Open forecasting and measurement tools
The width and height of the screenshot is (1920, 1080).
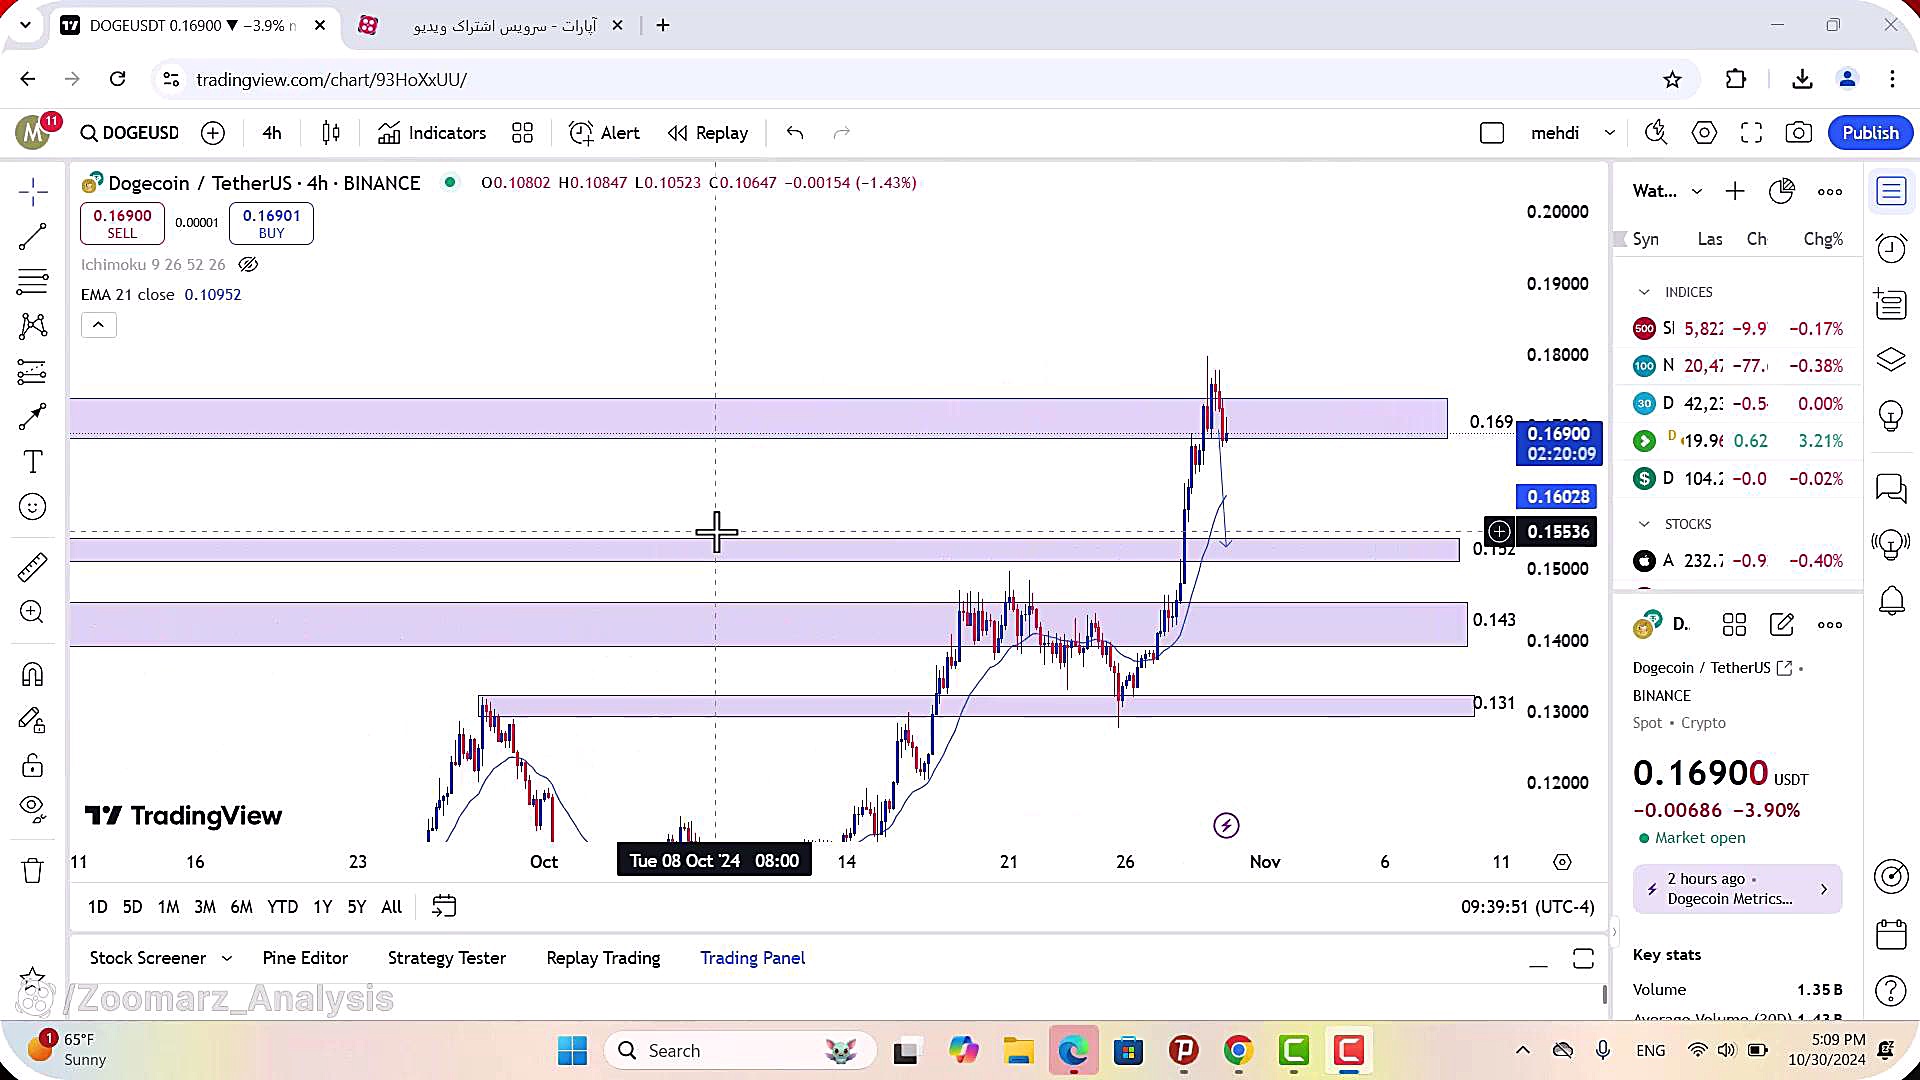(33, 372)
